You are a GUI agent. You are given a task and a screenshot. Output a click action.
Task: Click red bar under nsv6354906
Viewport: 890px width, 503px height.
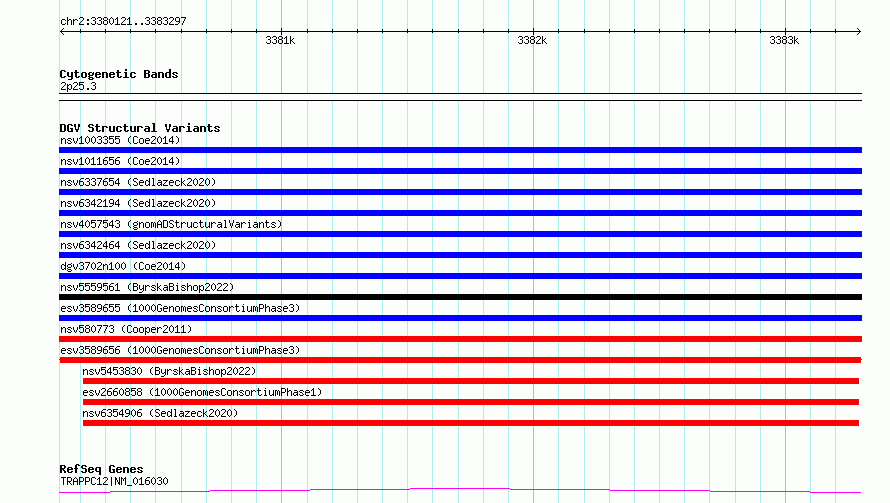click(x=471, y=423)
